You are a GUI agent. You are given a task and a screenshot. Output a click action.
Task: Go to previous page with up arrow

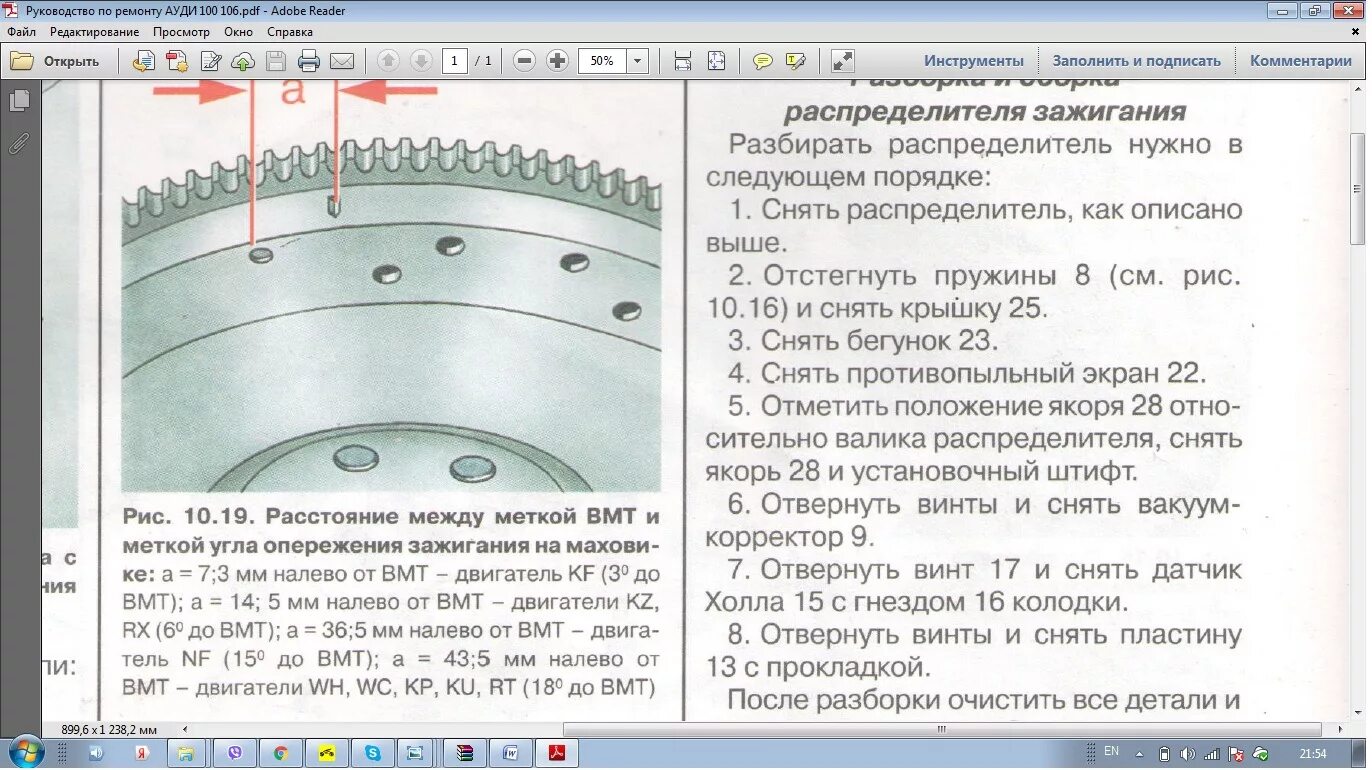pos(389,61)
